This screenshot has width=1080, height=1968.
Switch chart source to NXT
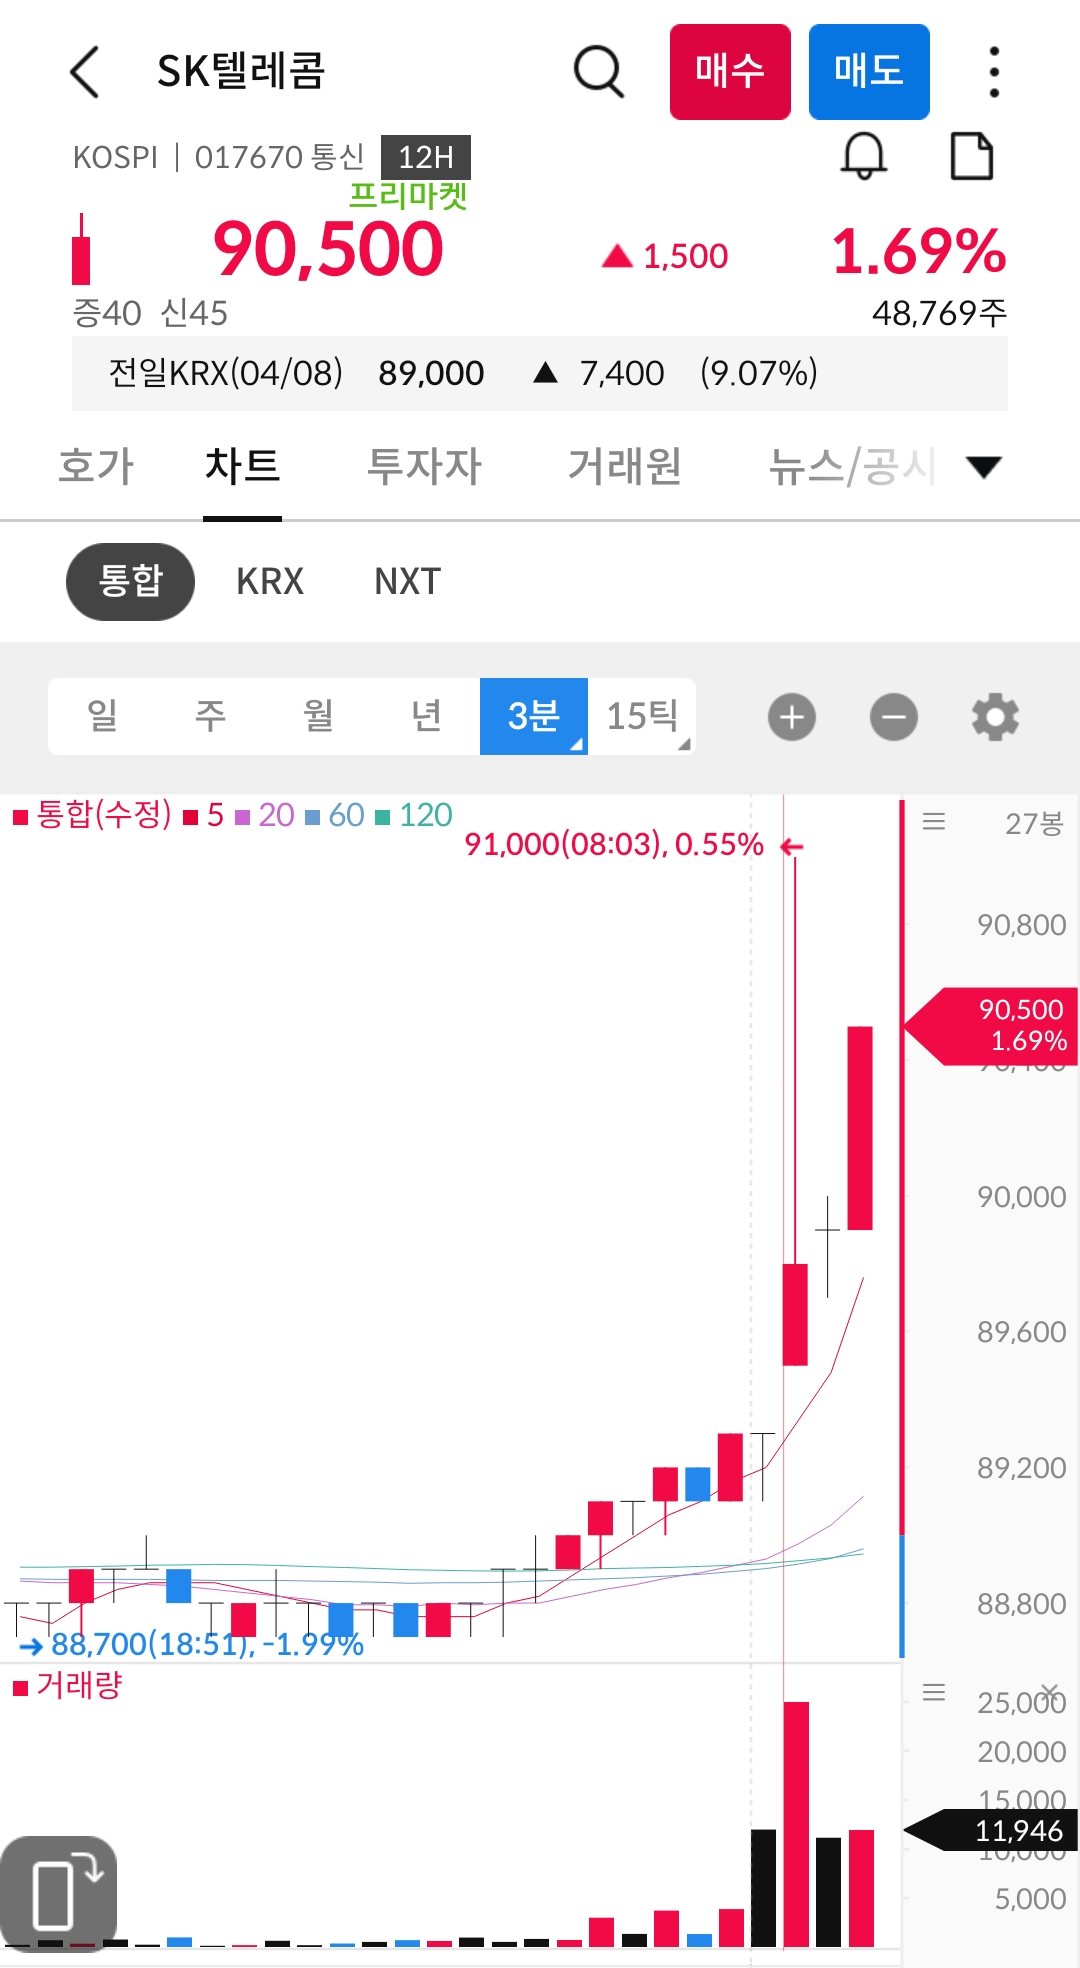[408, 581]
